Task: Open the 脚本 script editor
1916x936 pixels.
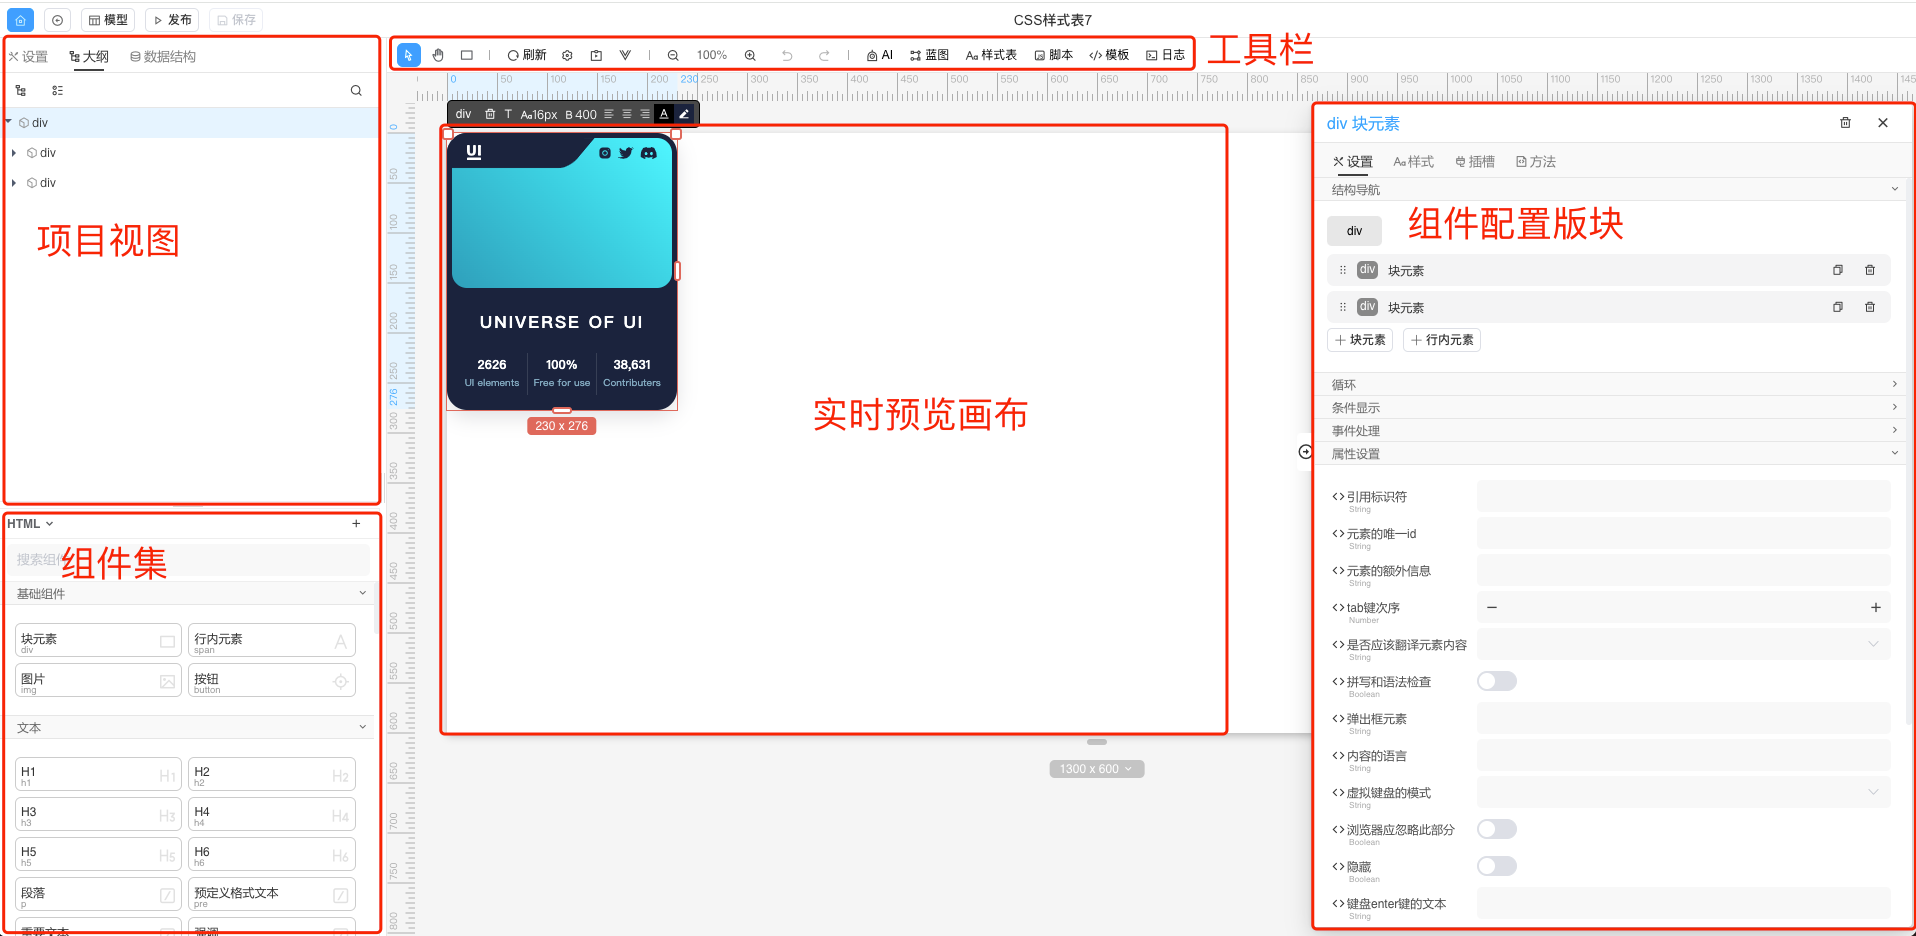Action: pos(1054,55)
